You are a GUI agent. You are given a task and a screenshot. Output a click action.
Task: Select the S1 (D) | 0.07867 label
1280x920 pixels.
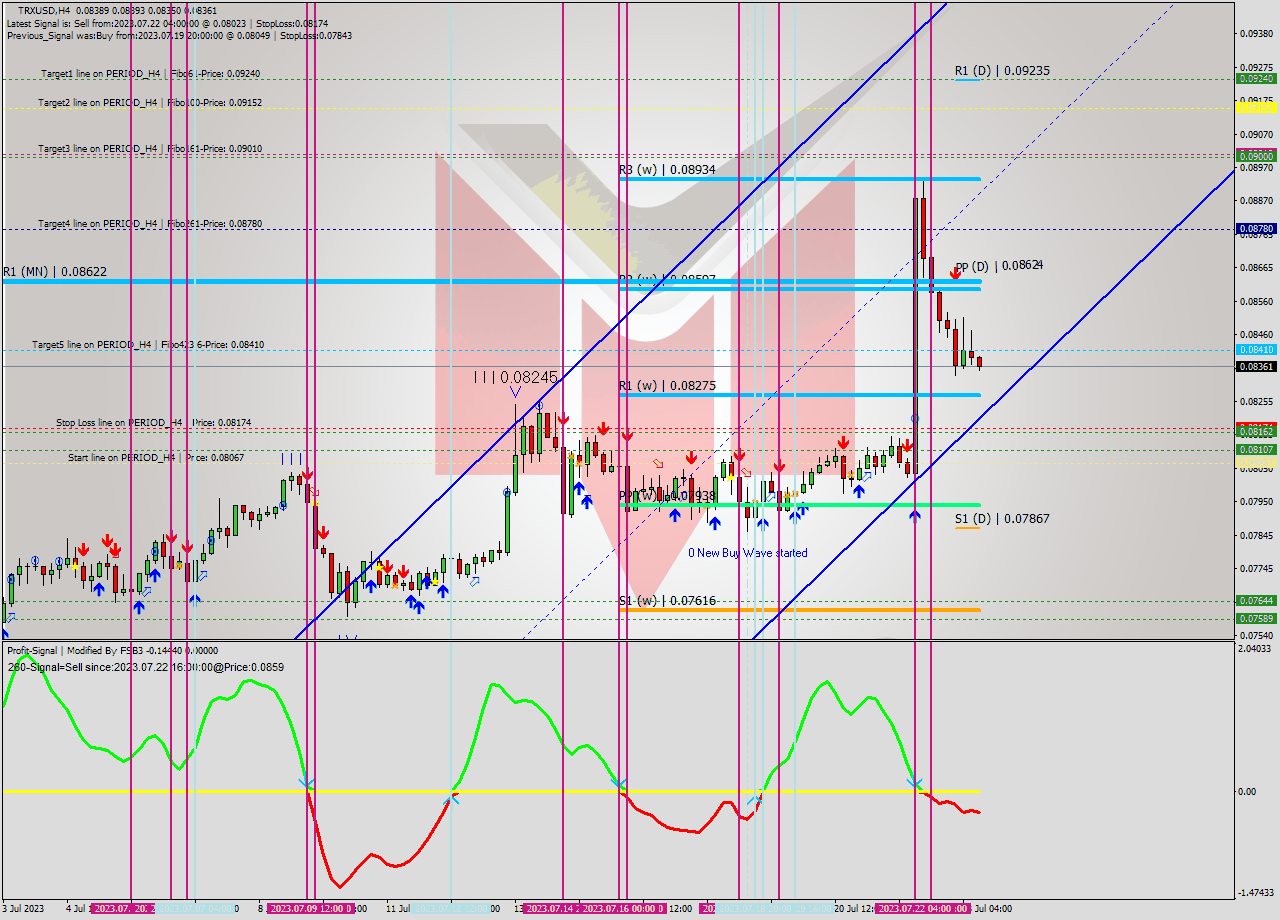(1002, 519)
